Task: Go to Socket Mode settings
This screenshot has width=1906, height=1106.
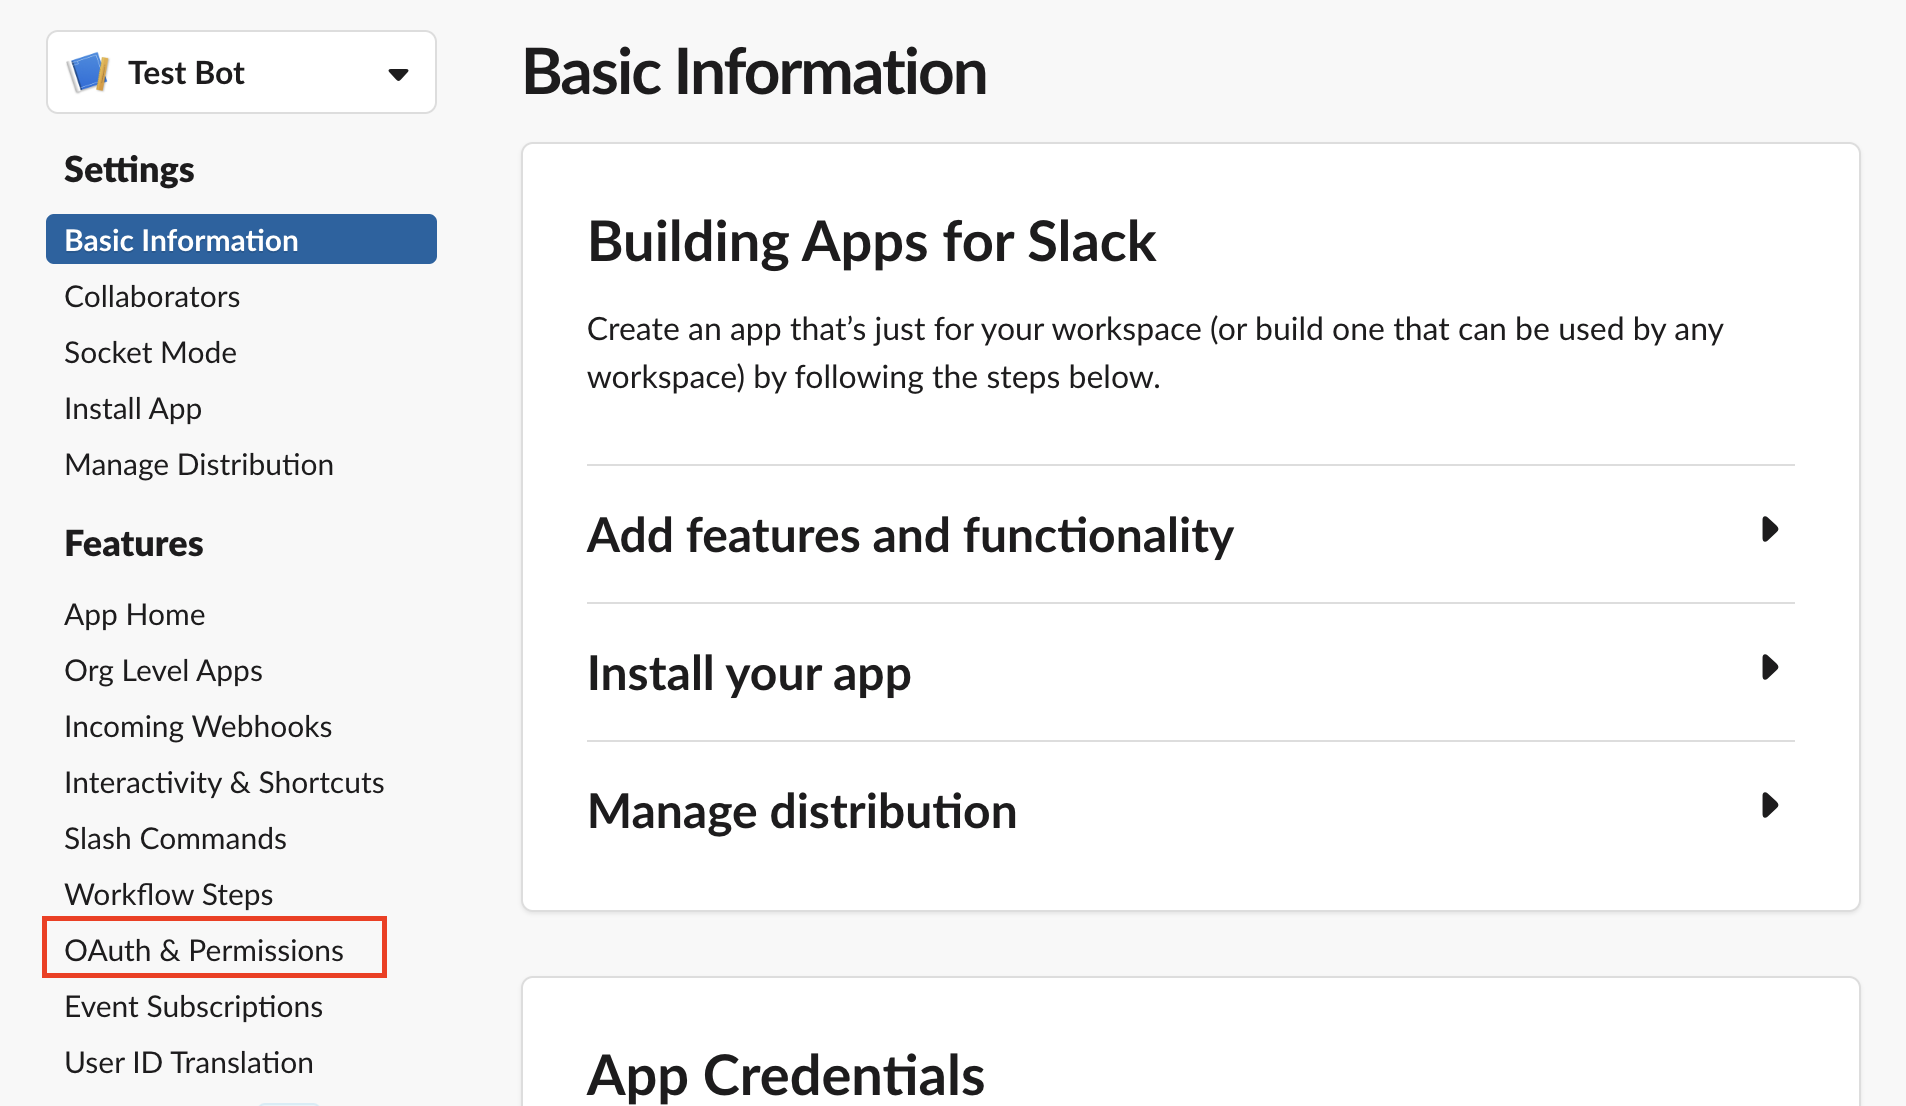Action: [150, 353]
